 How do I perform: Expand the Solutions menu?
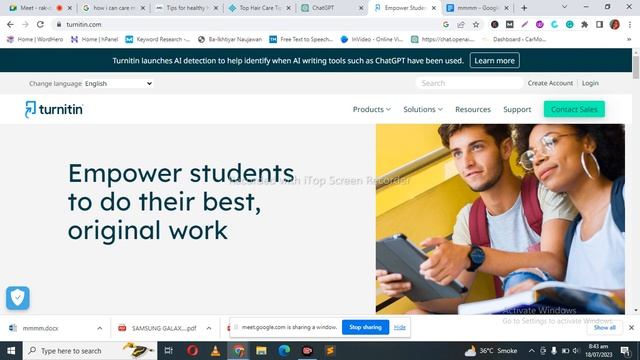tap(423, 109)
